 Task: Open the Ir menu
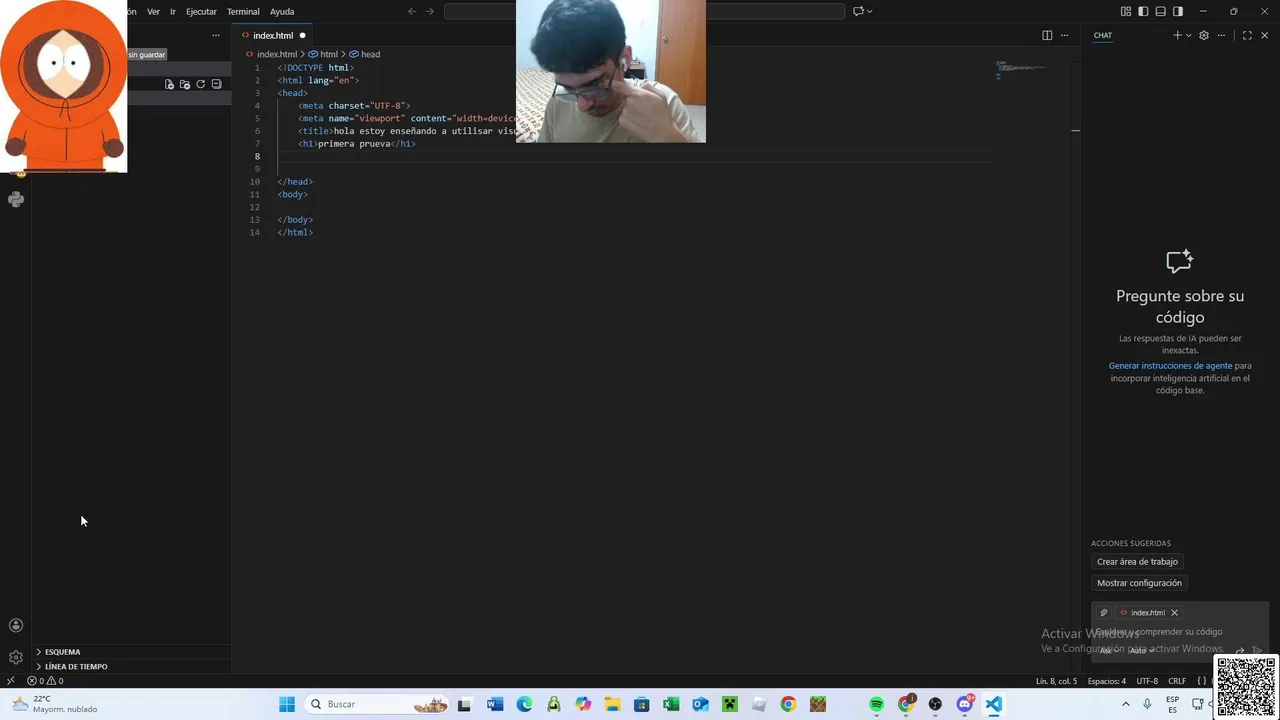coord(173,11)
